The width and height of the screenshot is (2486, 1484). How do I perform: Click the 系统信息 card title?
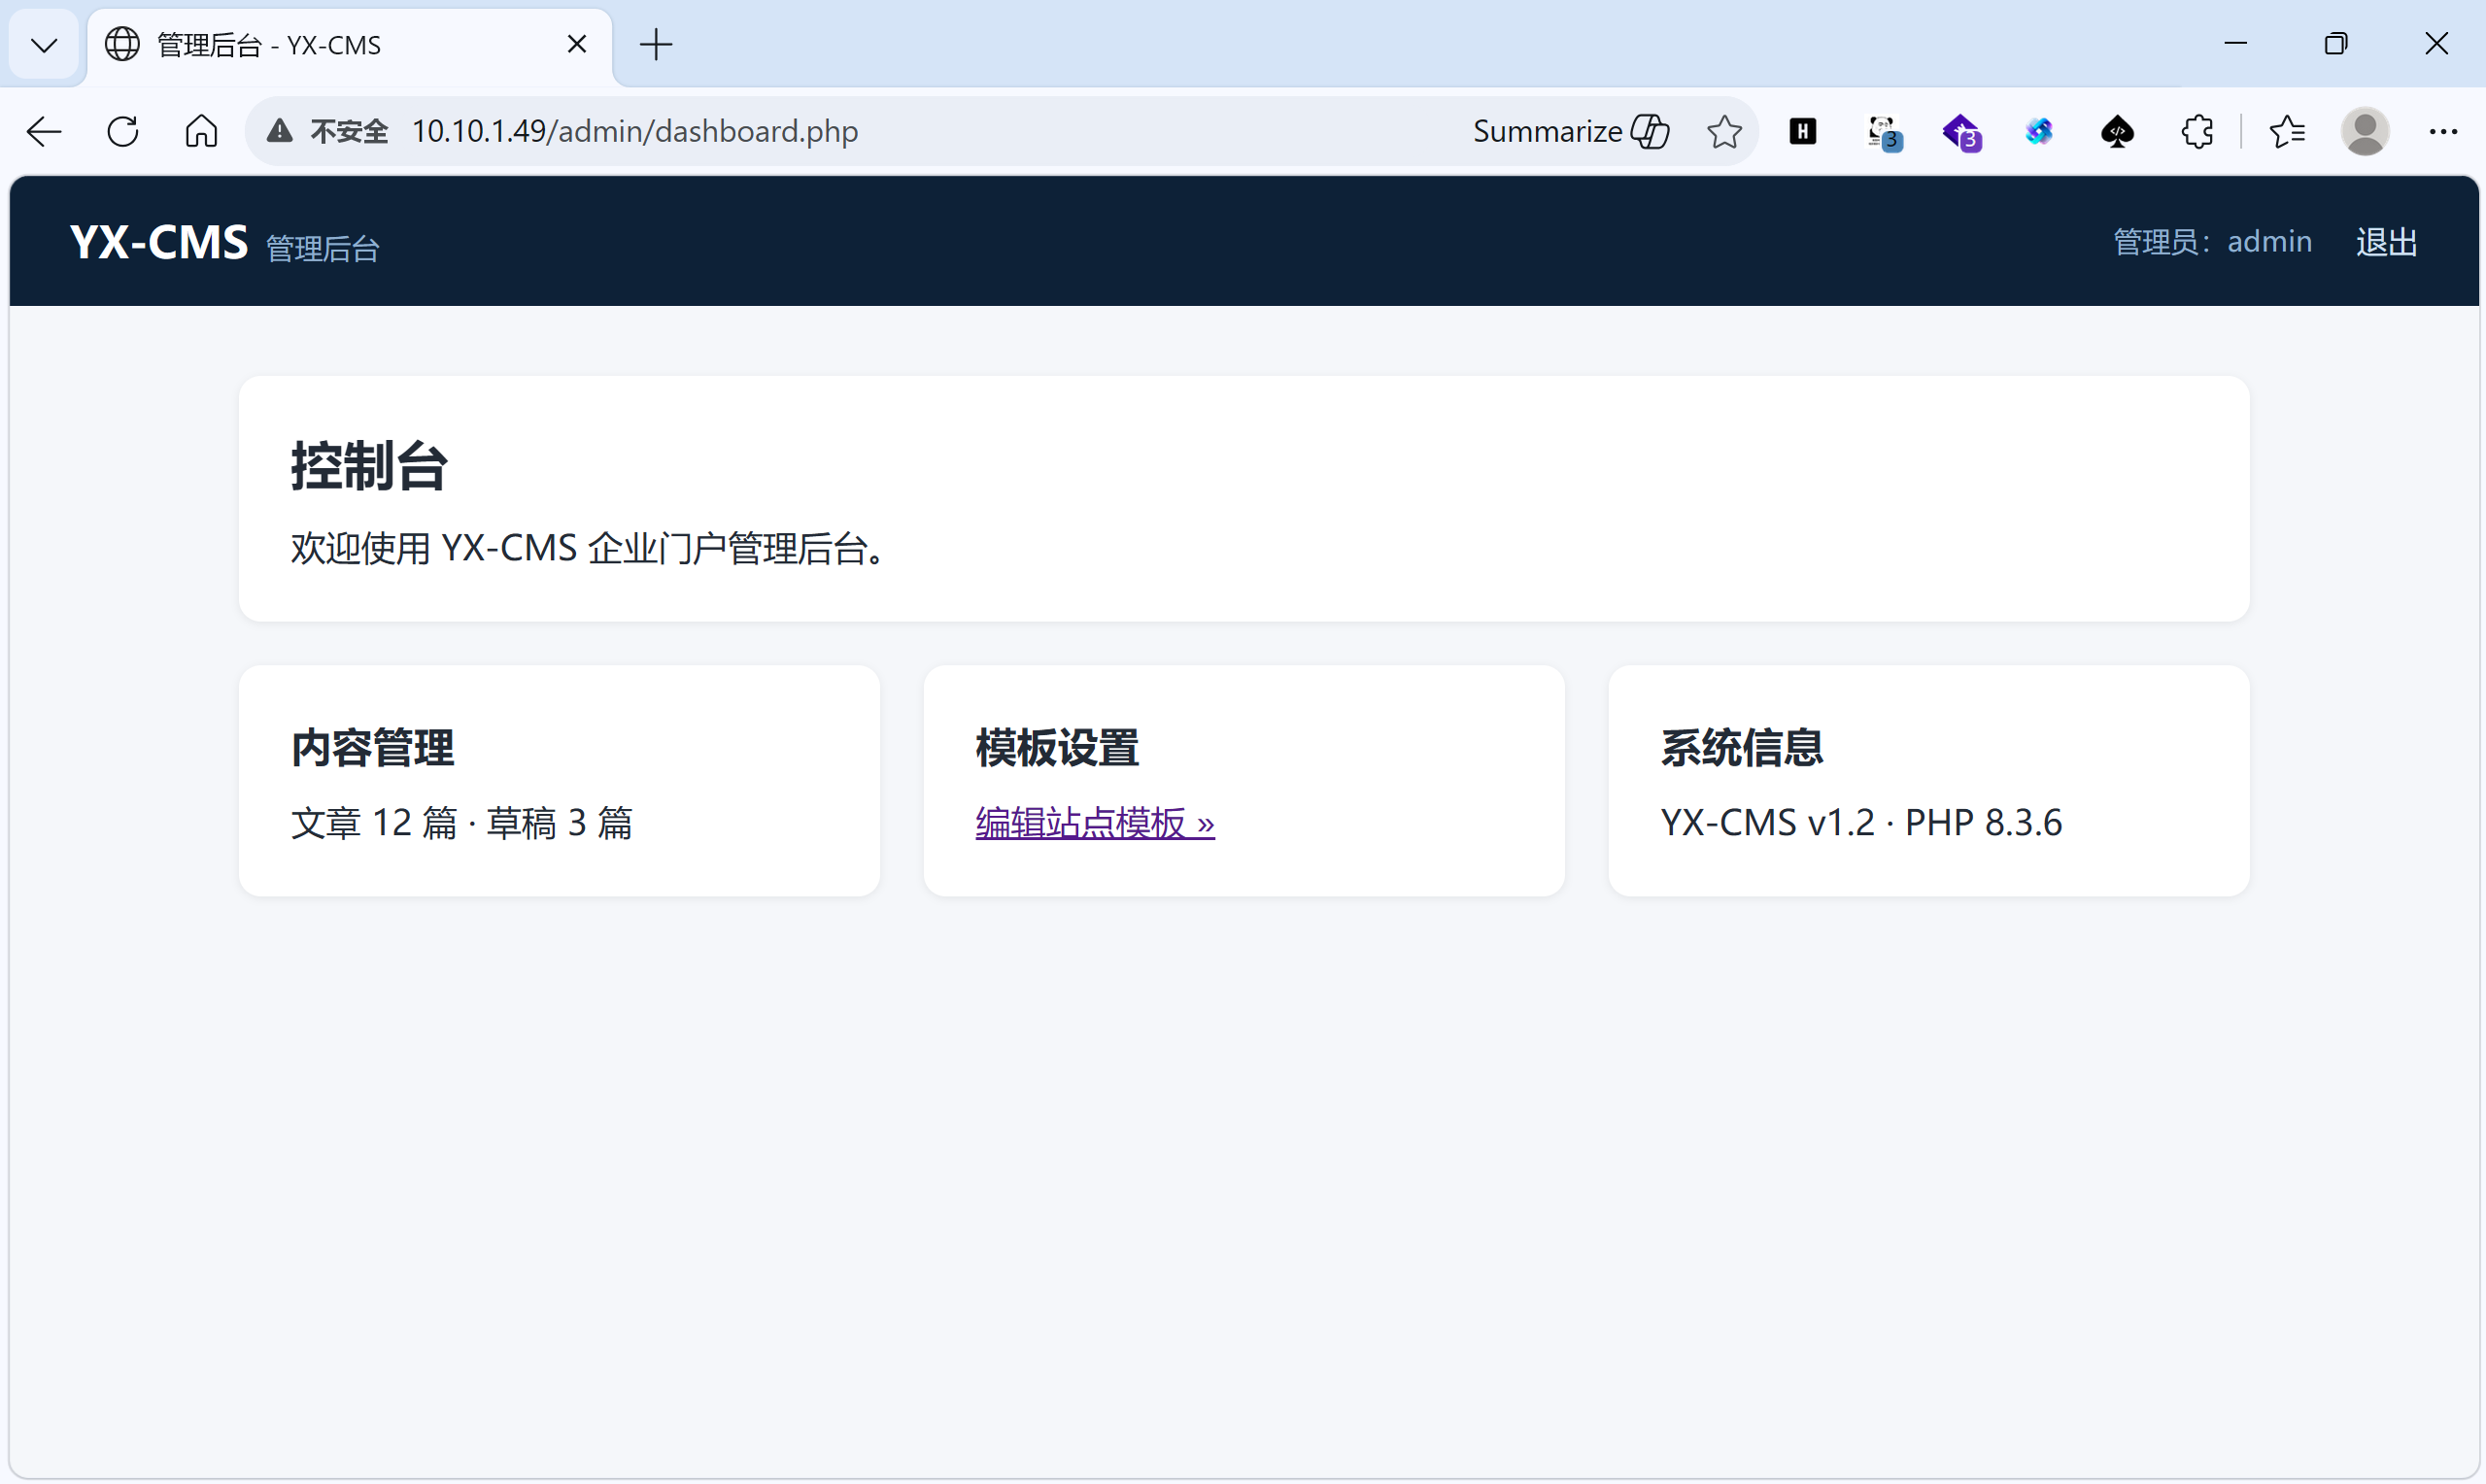click(x=1742, y=748)
